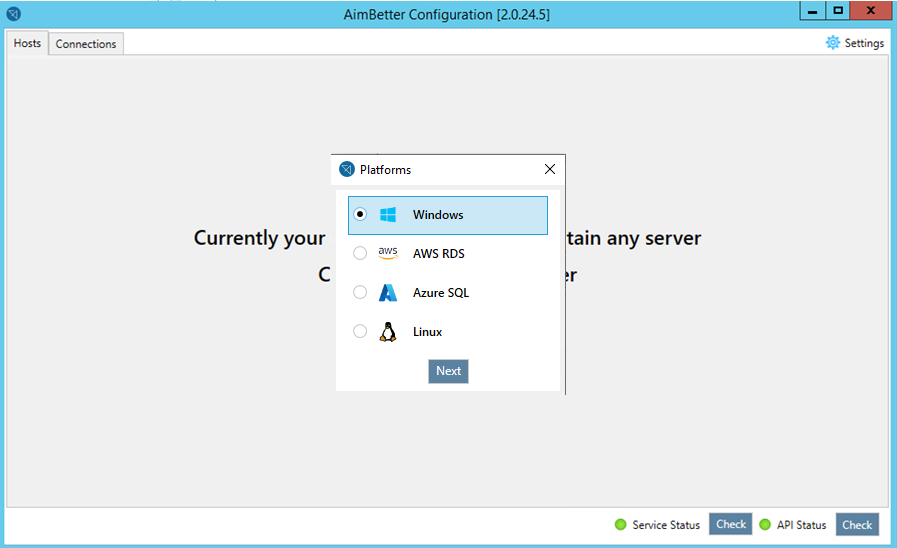Click the 'API Status' label

801,525
